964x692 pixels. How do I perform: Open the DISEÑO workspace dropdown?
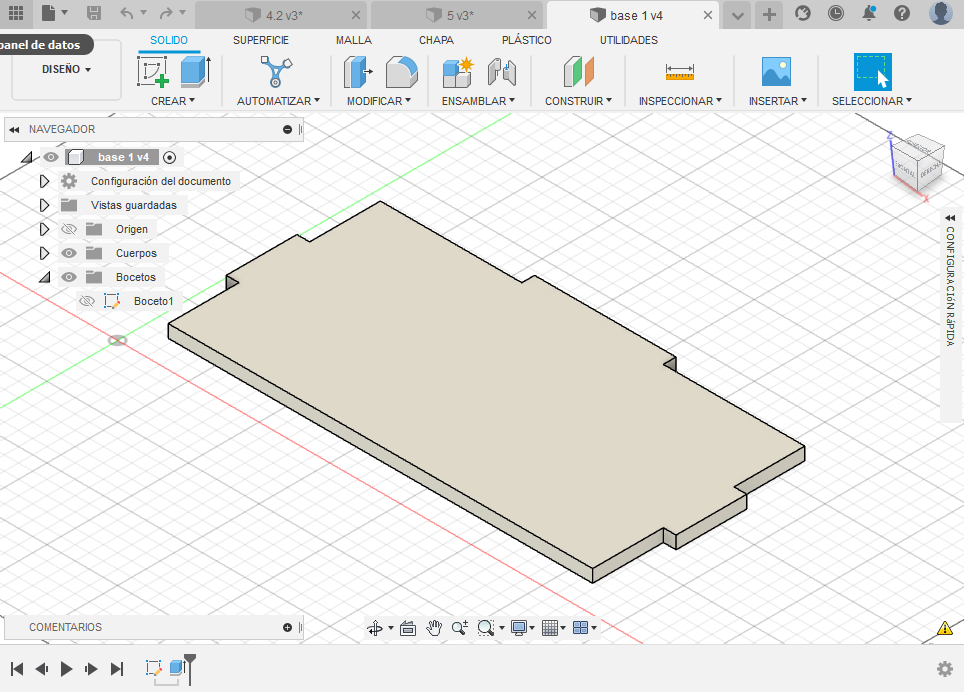(66, 69)
